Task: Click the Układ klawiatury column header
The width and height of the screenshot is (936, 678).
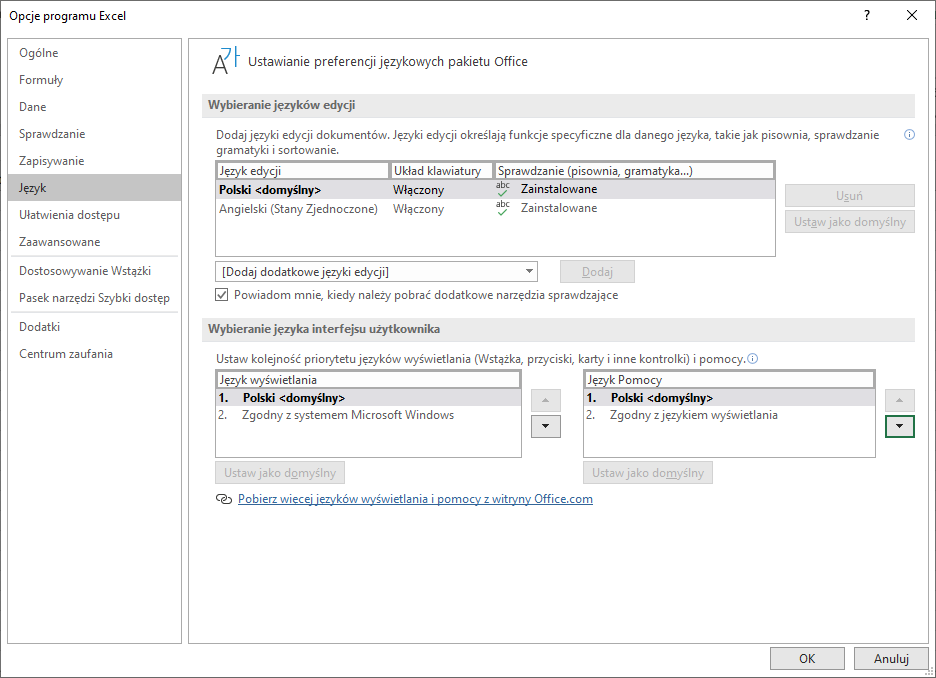Action: click(441, 171)
